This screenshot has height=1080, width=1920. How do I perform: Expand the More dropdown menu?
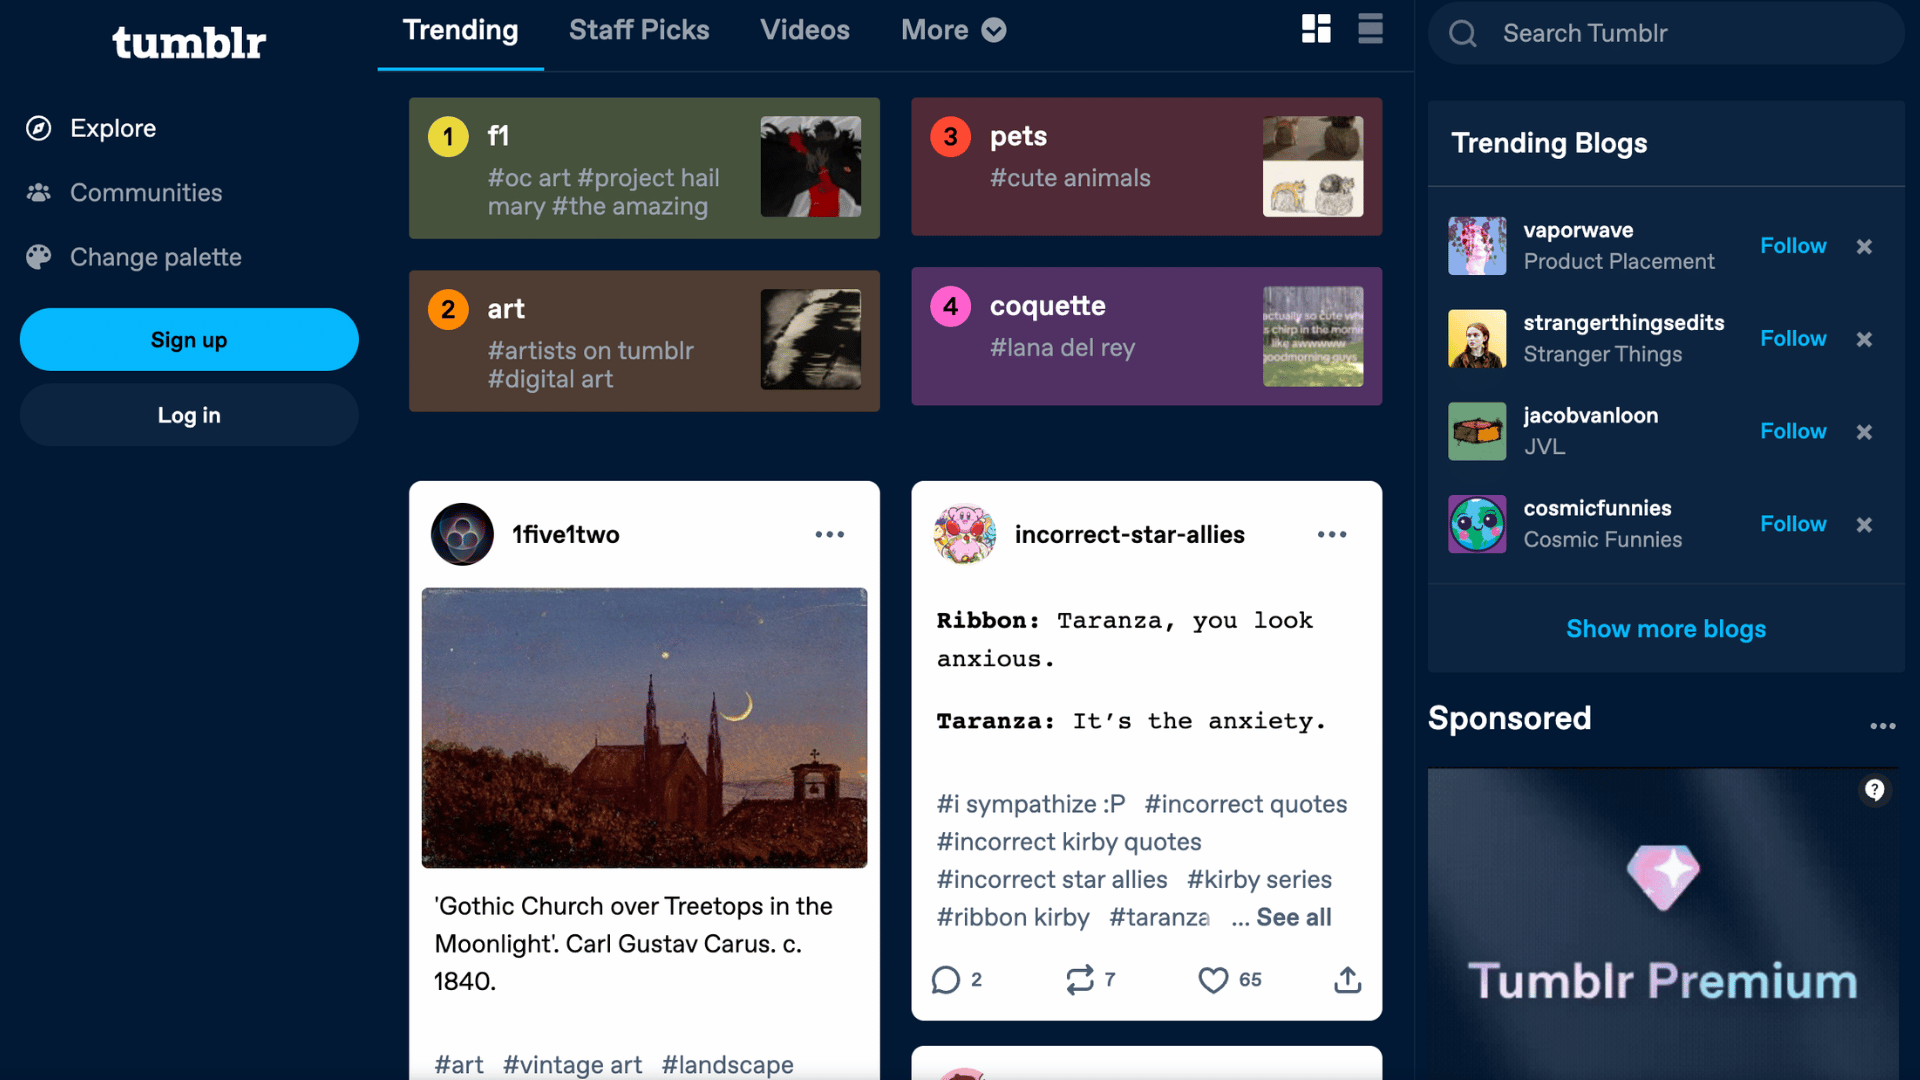[x=954, y=30]
